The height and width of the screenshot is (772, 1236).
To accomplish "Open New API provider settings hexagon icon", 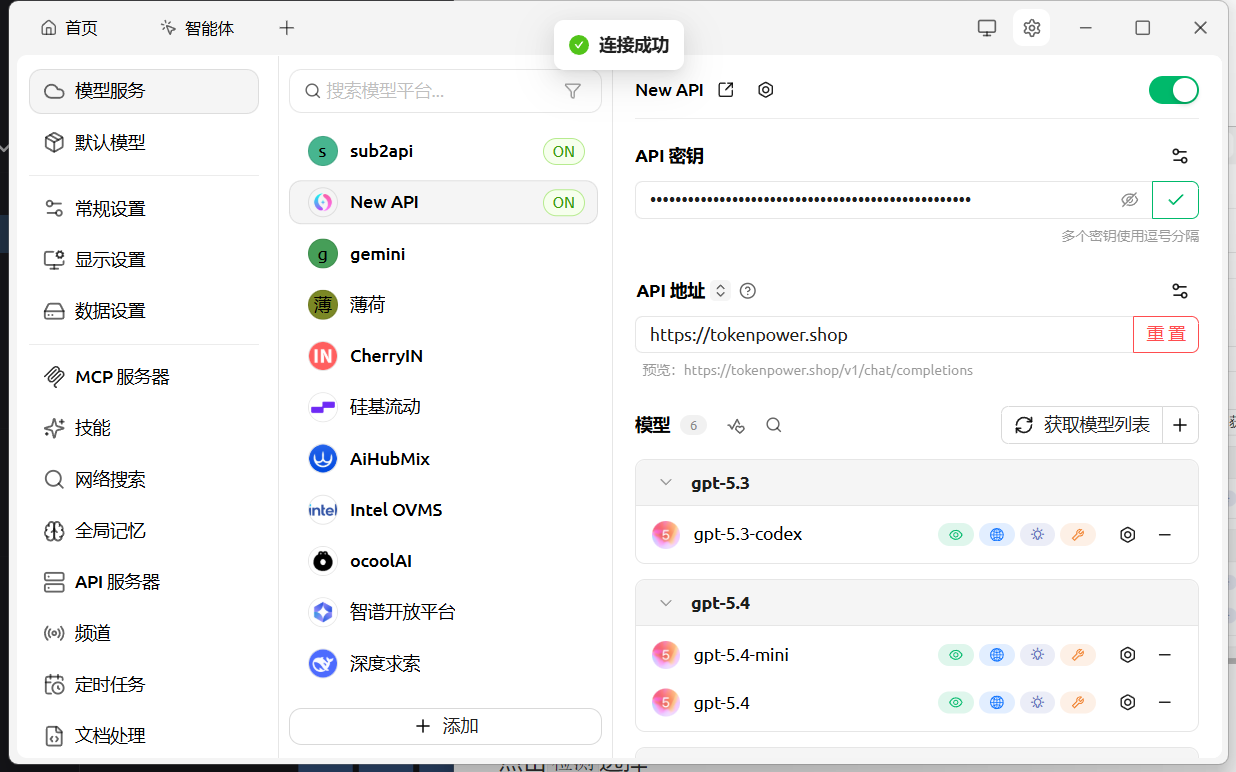I will [766, 90].
